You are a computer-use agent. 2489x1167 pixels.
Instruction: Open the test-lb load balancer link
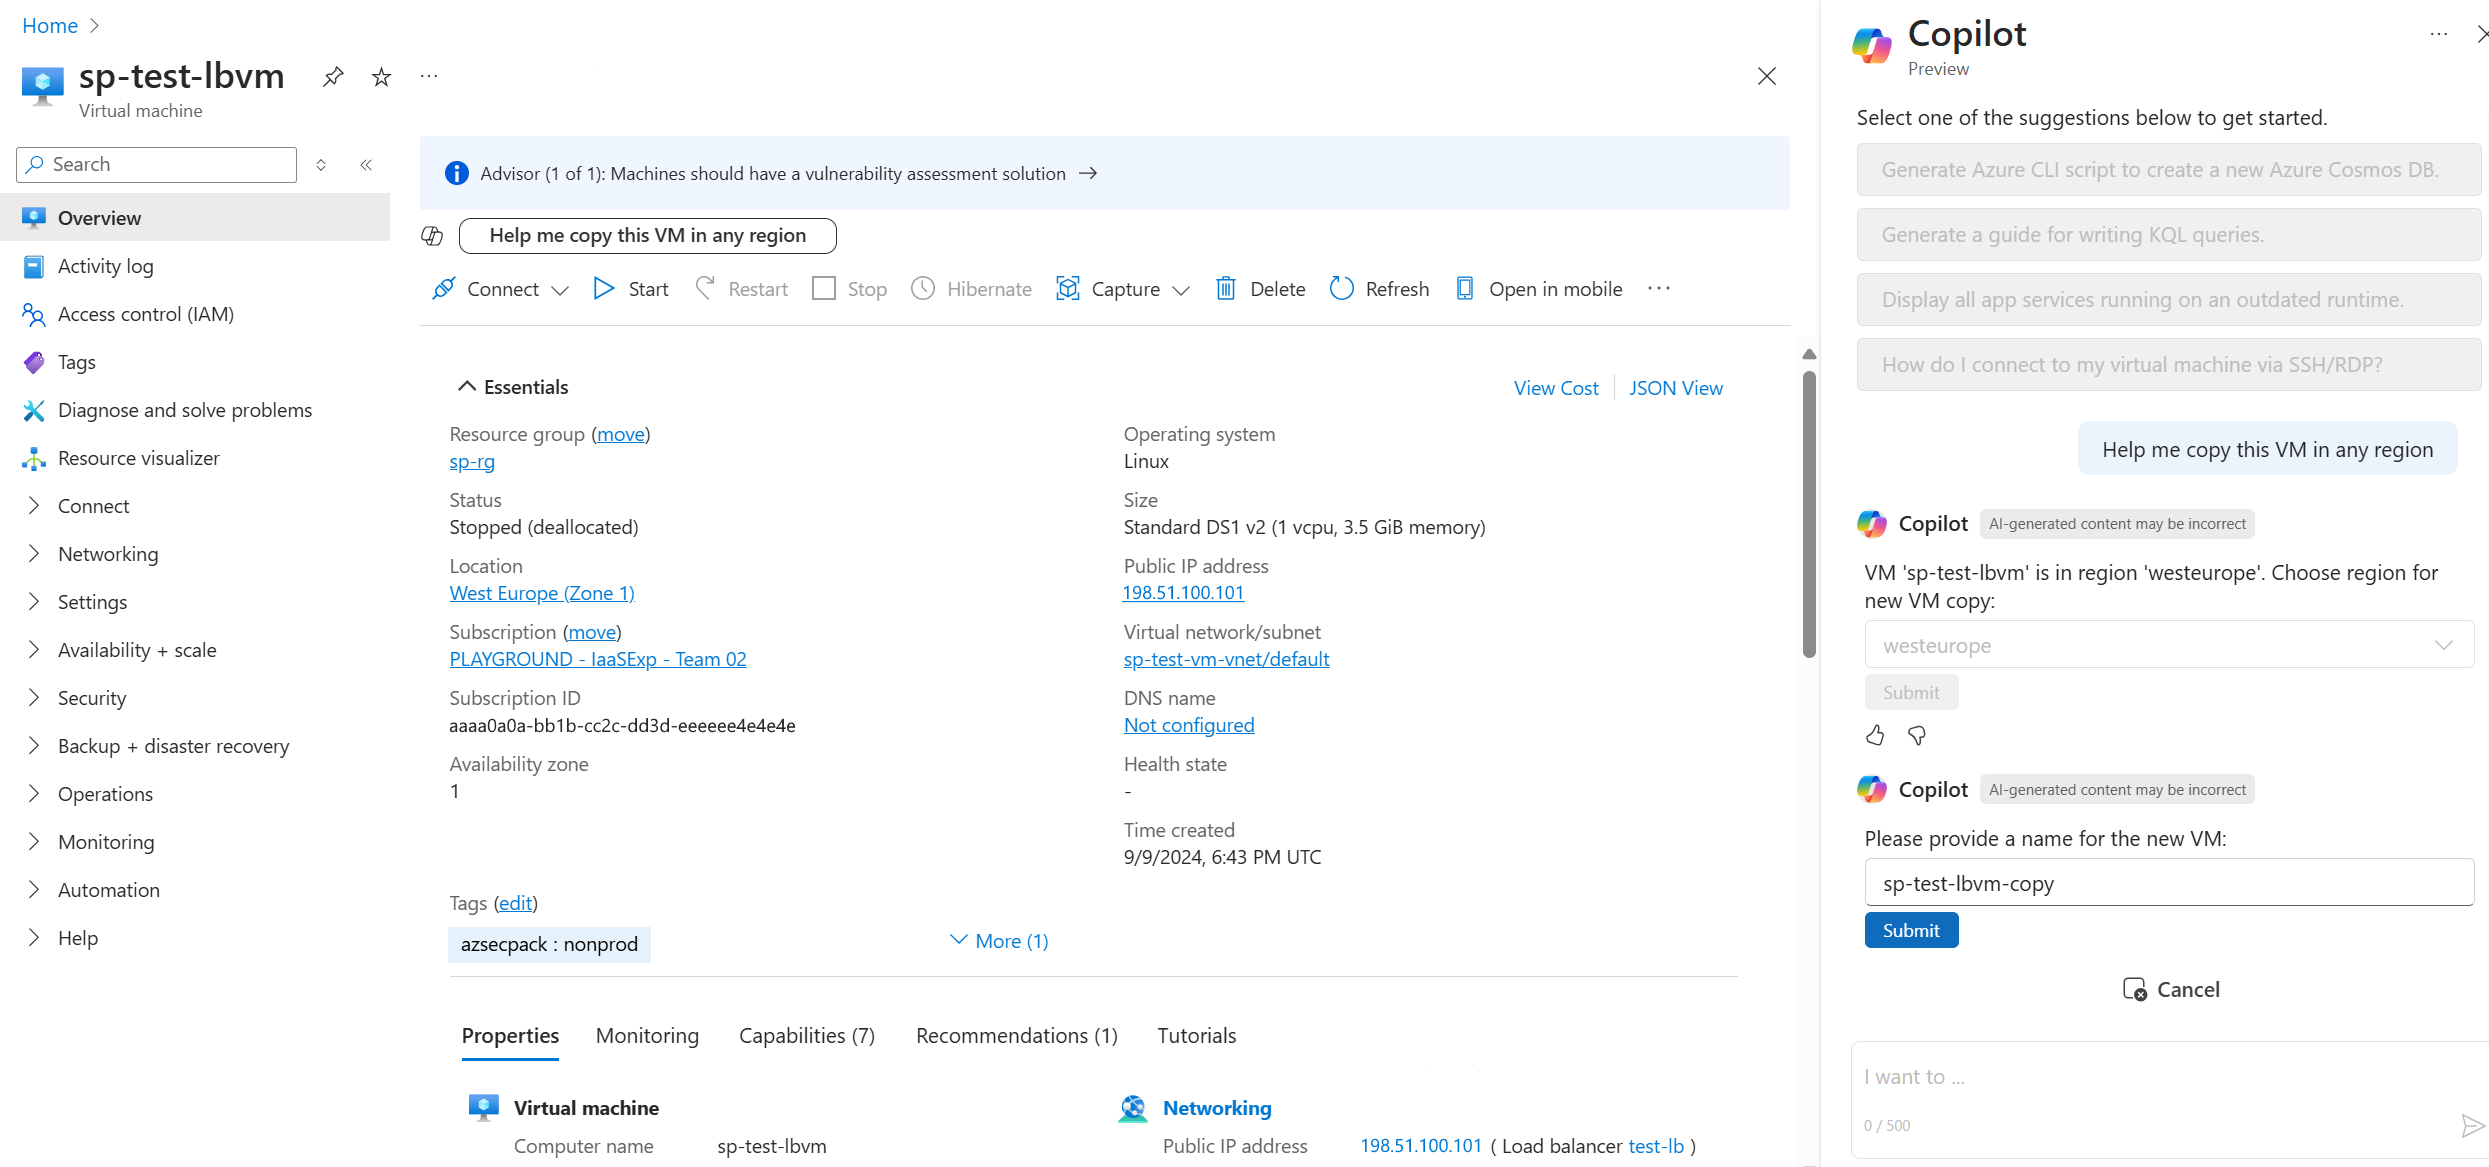tap(1656, 1146)
